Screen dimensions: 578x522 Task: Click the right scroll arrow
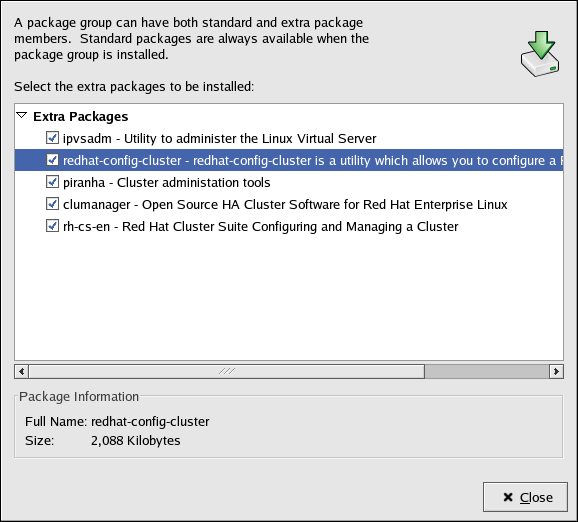556,371
